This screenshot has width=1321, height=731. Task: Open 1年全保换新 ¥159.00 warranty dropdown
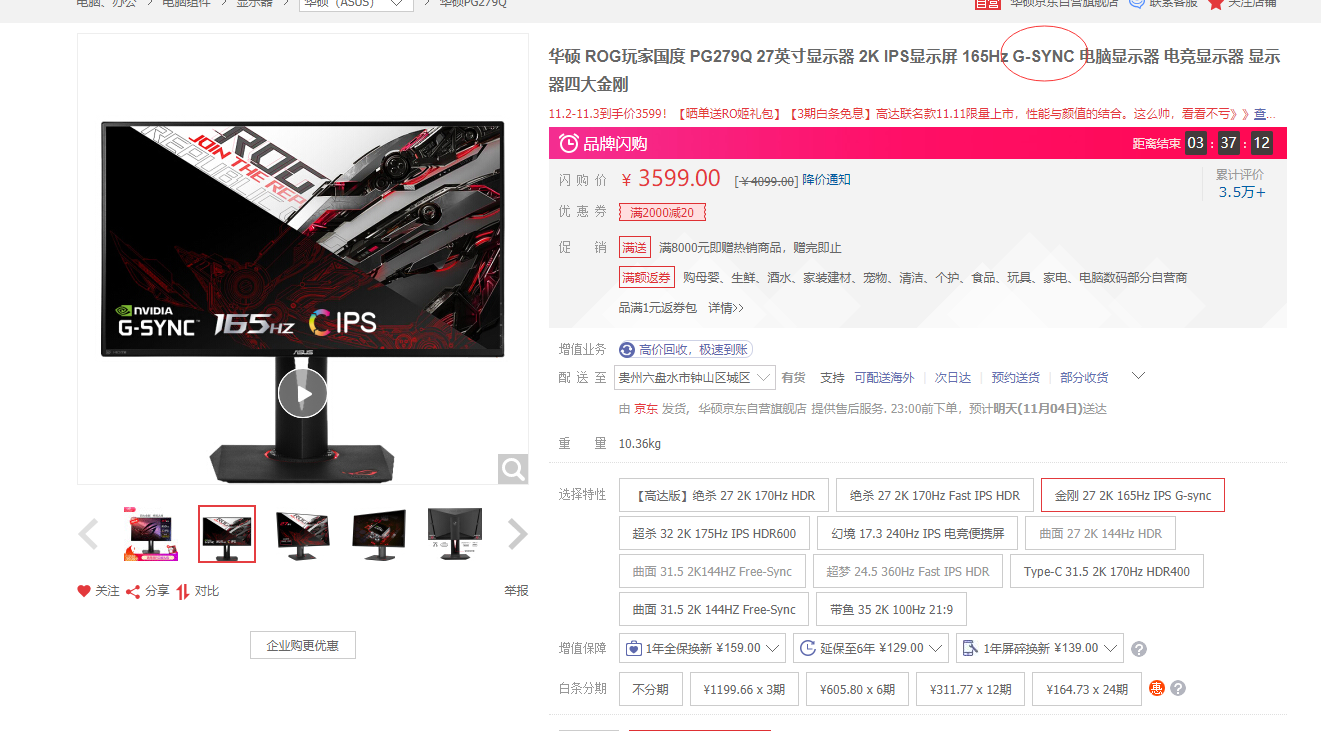click(702, 648)
